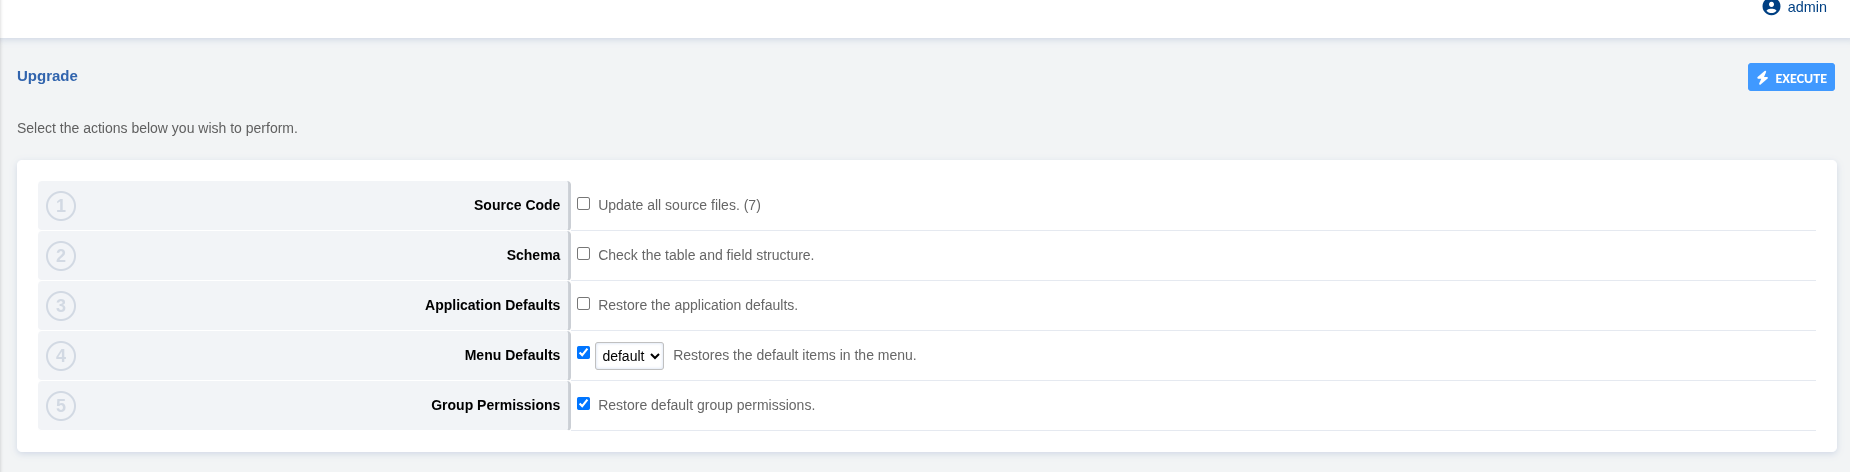Viewport: 1850px width, 472px height.
Task: Check the Schema table structure checkbox
Action: (583, 254)
